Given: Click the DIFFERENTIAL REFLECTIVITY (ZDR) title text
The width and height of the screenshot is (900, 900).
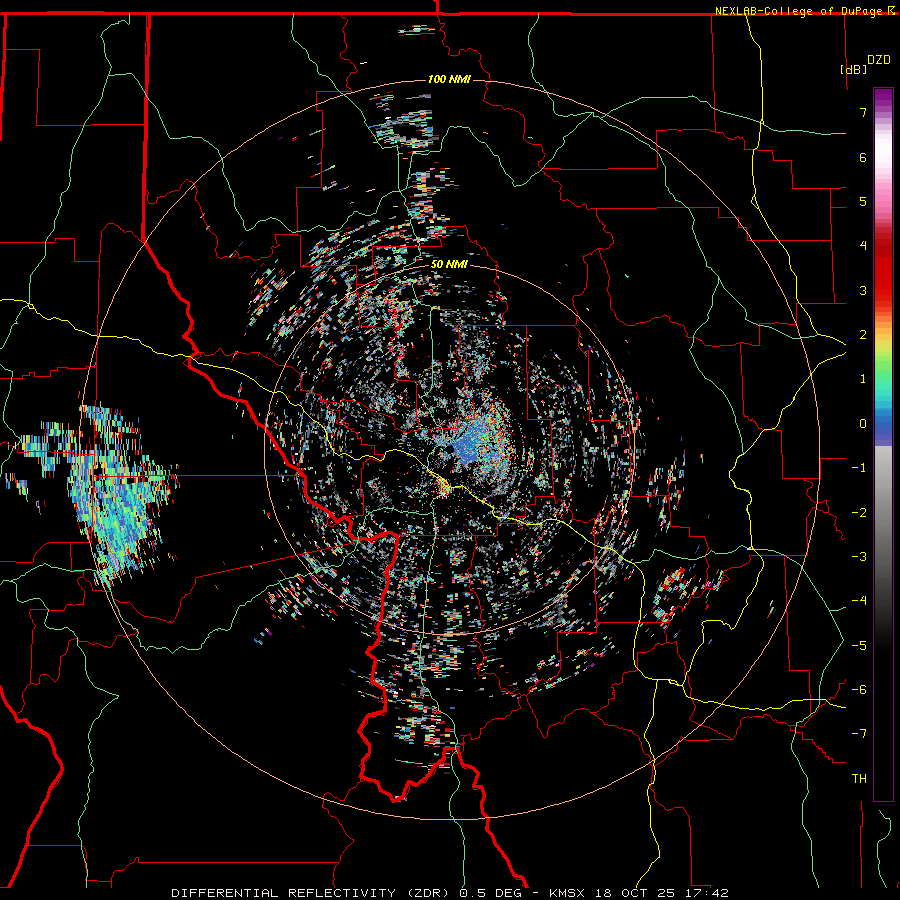Looking at the screenshot, I should (x=312, y=893).
